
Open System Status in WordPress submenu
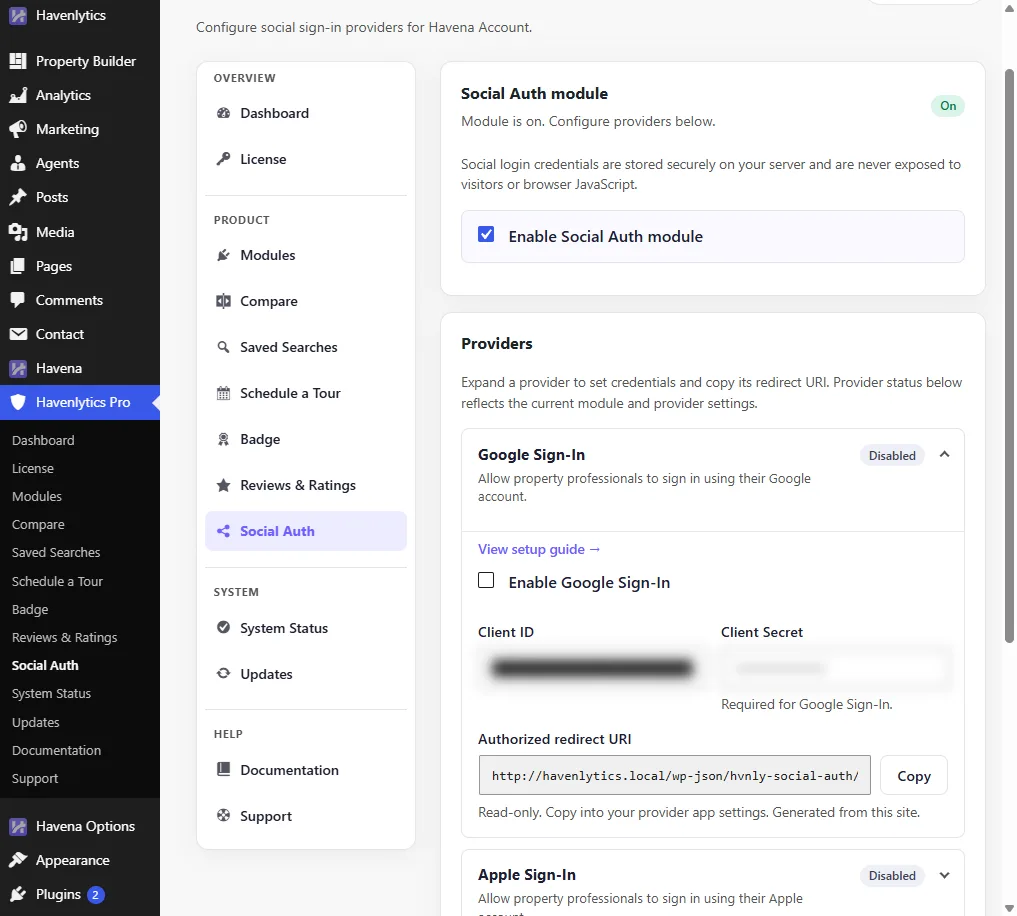[x=51, y=693]
